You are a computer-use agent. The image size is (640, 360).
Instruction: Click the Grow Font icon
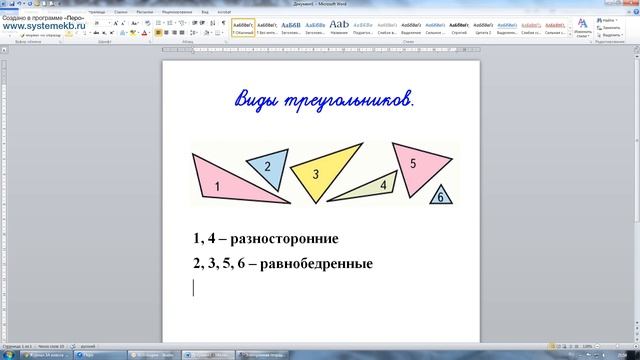116,23
